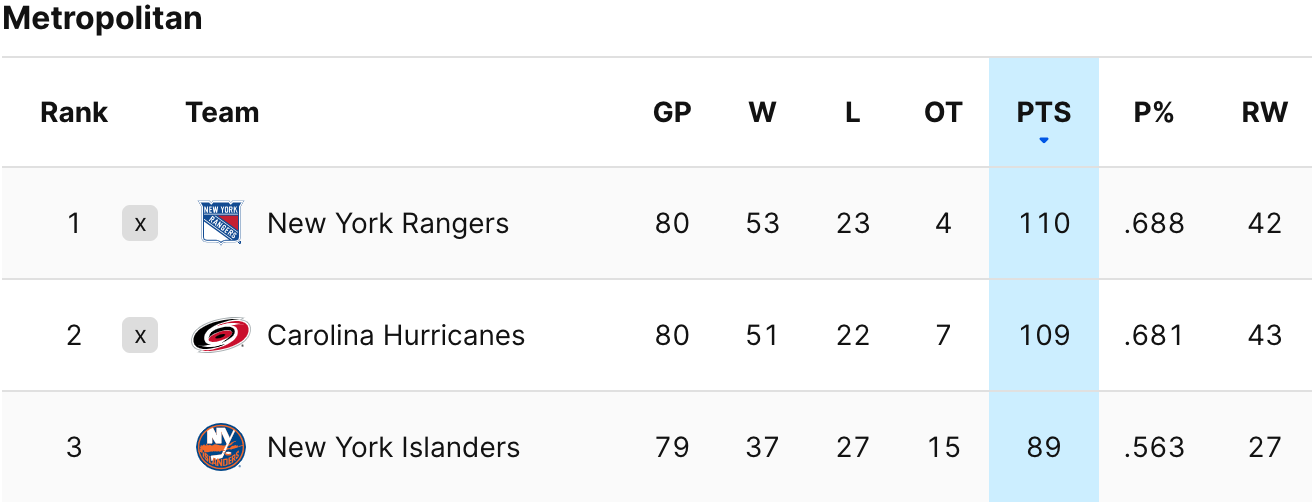
Task: Sort table by GP column header
Action: (x=672, y=112)
